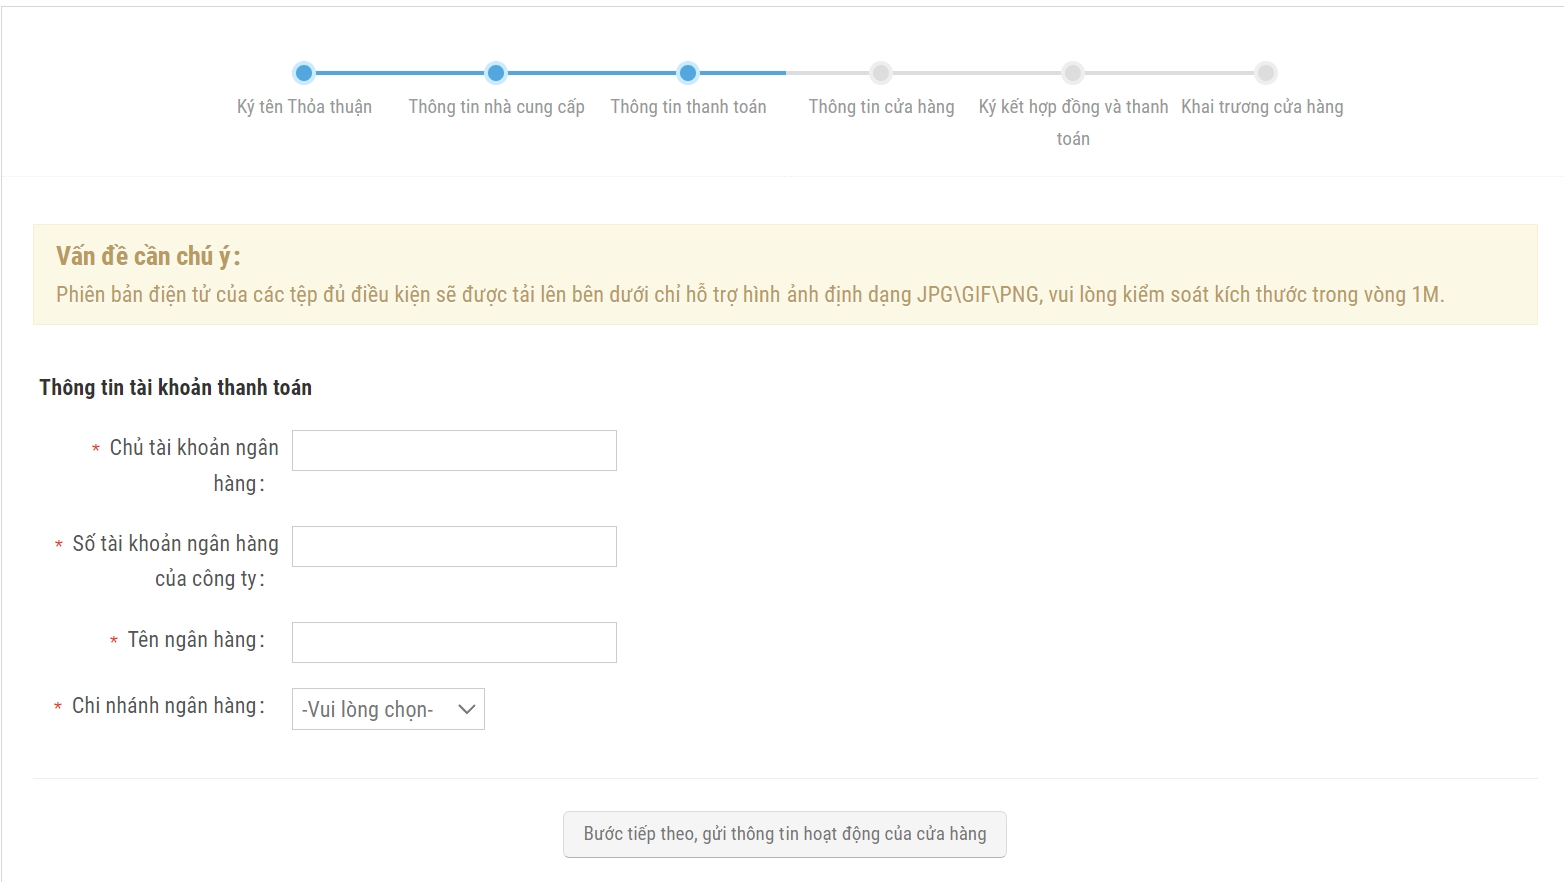Screen dimensions: 1564x882
Task: Click the Vấn đề cần chú ý notice heading
Action: 148,257
